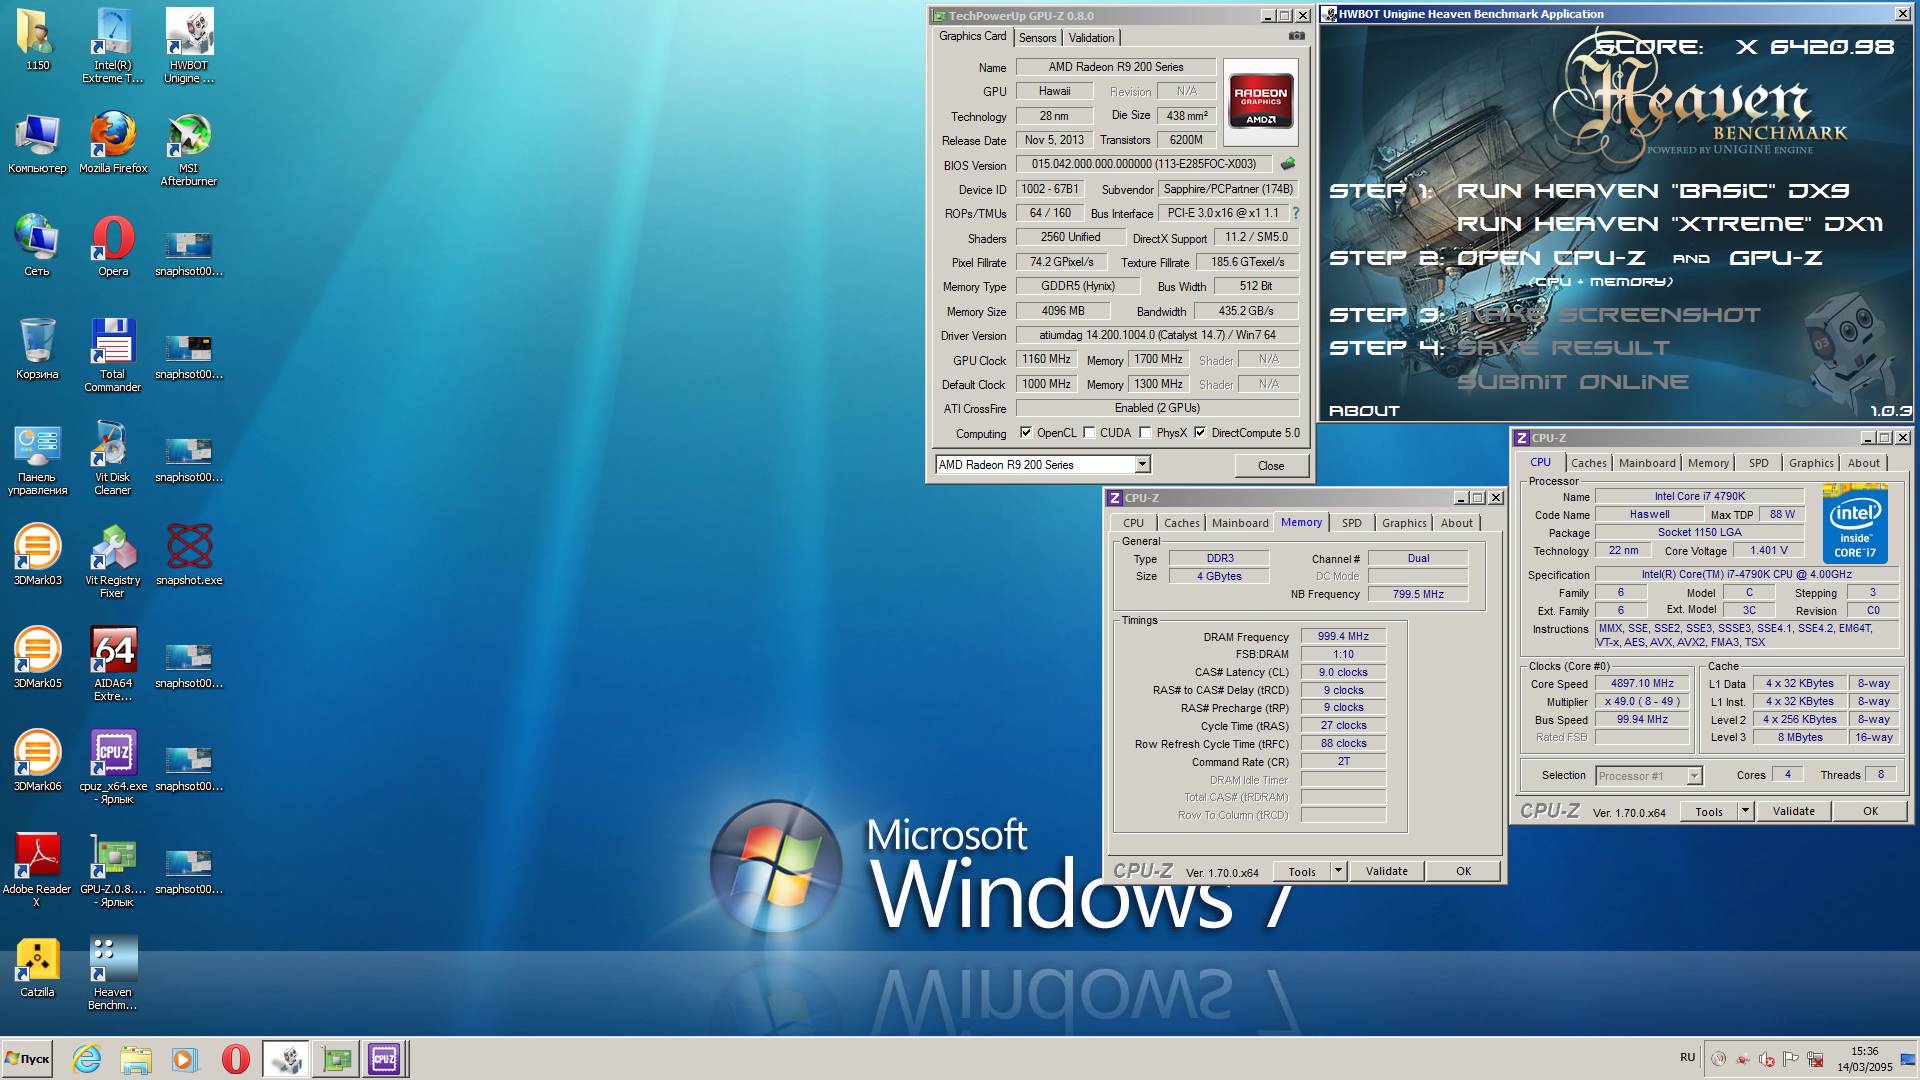This screenshot has width=1920, height=1080.
Task: Launch MSI Afterburner from desktop
Action: (x=189, y=149)
